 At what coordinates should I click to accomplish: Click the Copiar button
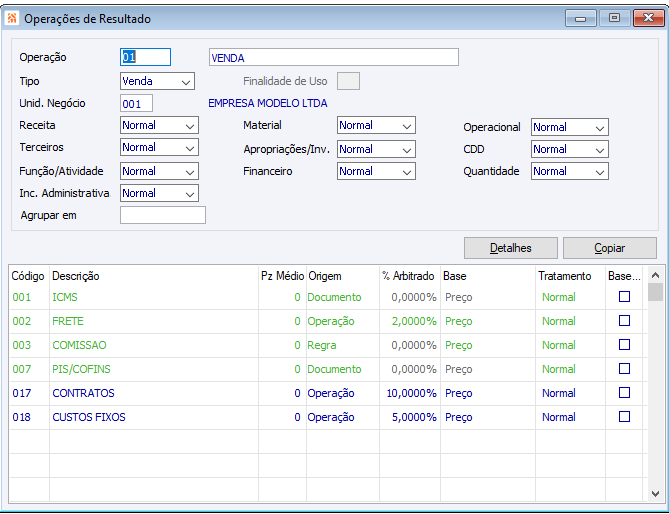coord(609,248)
